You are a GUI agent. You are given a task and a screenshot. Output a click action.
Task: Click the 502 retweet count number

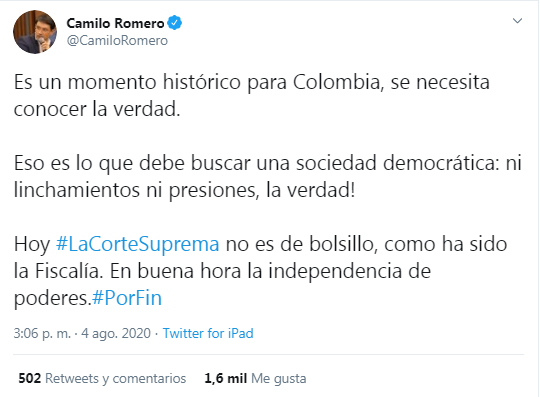30,378
